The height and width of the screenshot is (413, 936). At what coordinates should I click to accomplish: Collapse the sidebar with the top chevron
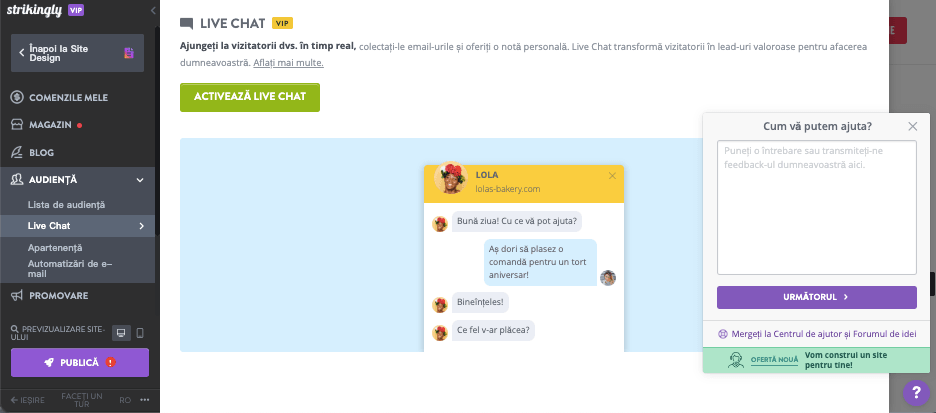pos(152,9)
